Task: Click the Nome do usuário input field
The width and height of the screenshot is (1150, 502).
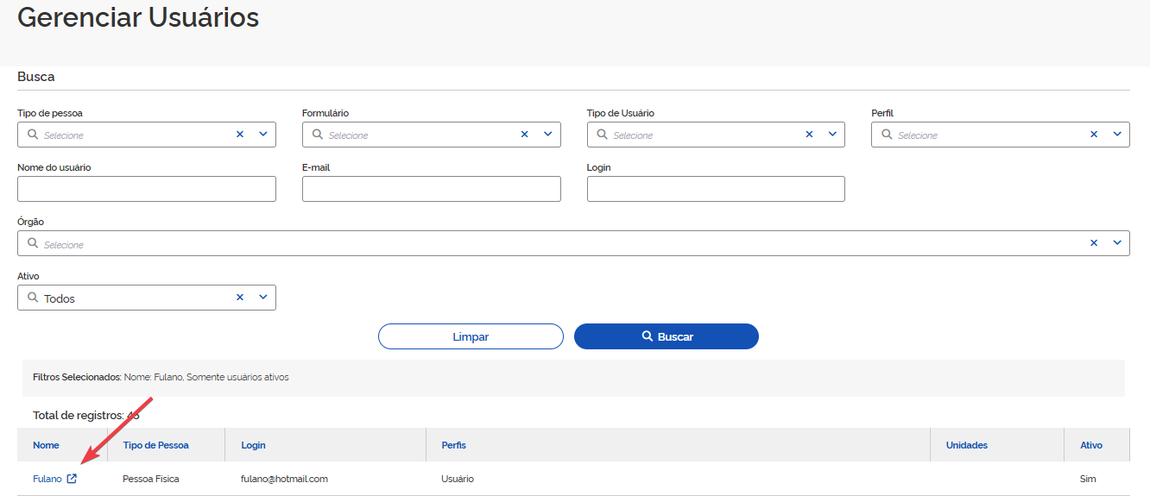Action: [x=146, y=189]
